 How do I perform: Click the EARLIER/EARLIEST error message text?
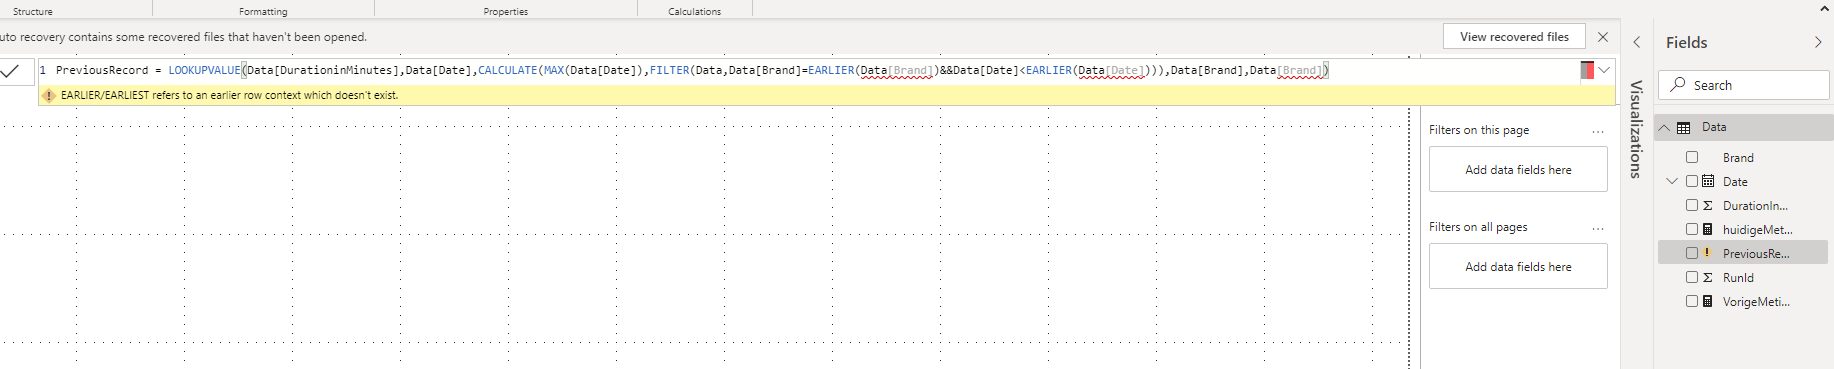(x=229, y=95)
